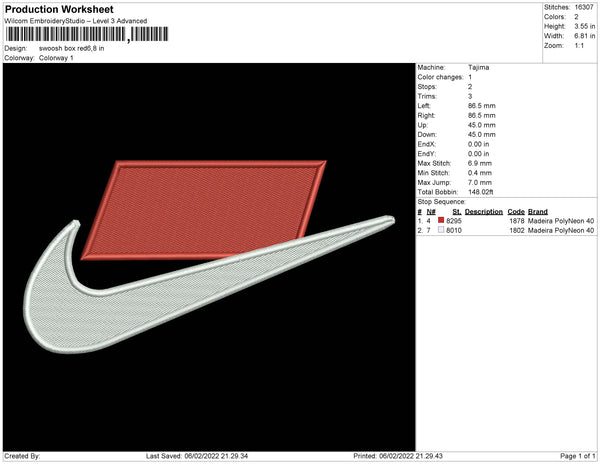
Task: Click the barcode below the worksheet title
Action: 86,34
